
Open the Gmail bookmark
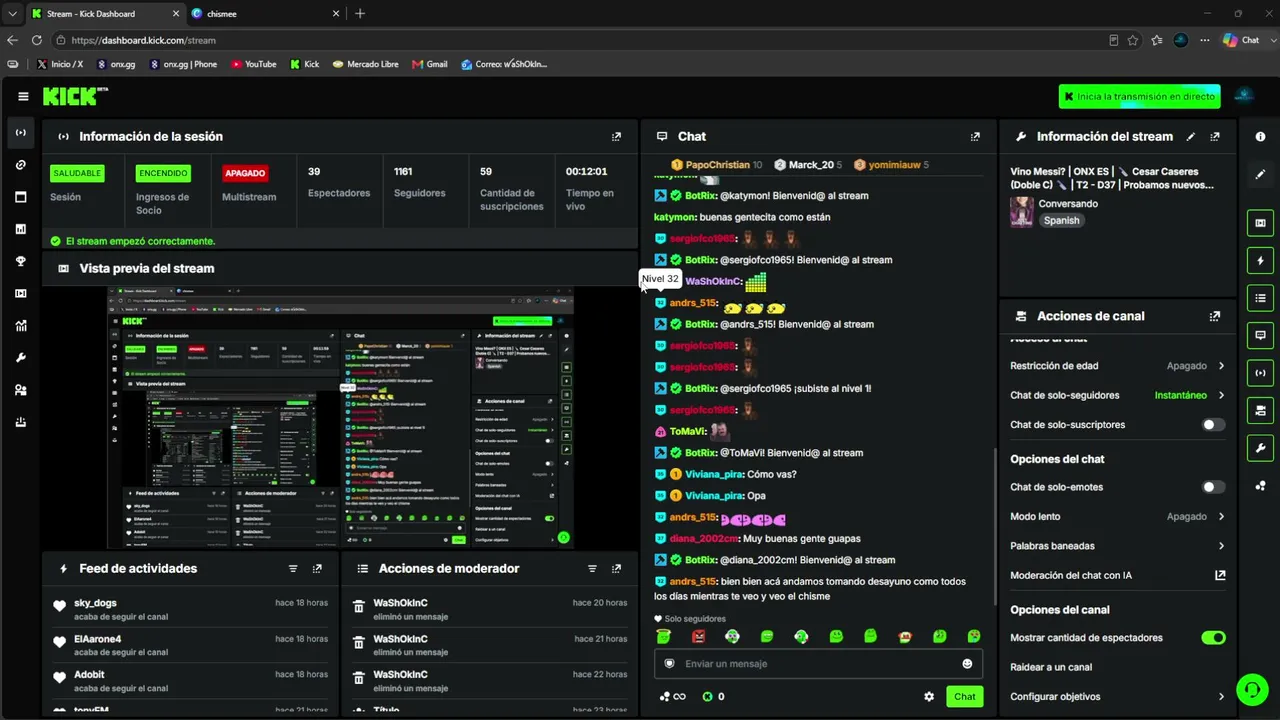coord(429,64)
